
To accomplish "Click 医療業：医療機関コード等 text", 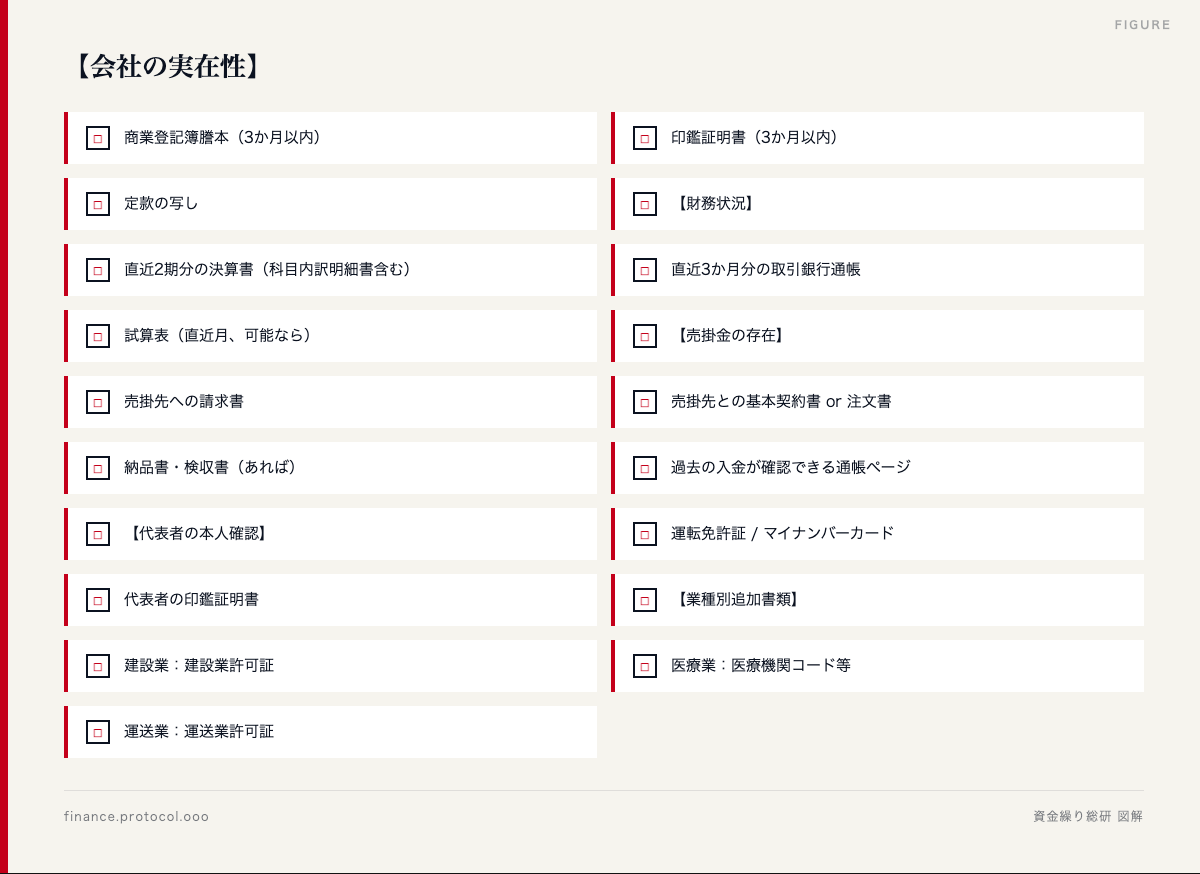I will click(x=761, y=665).
